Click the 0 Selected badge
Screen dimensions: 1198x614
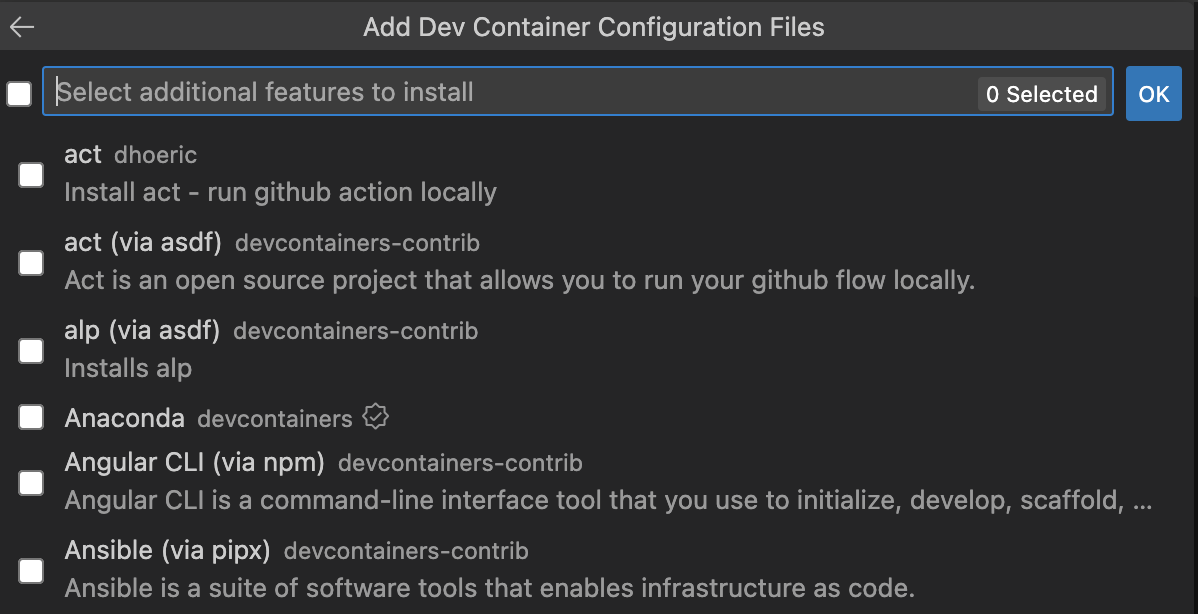coord(1041,94)
